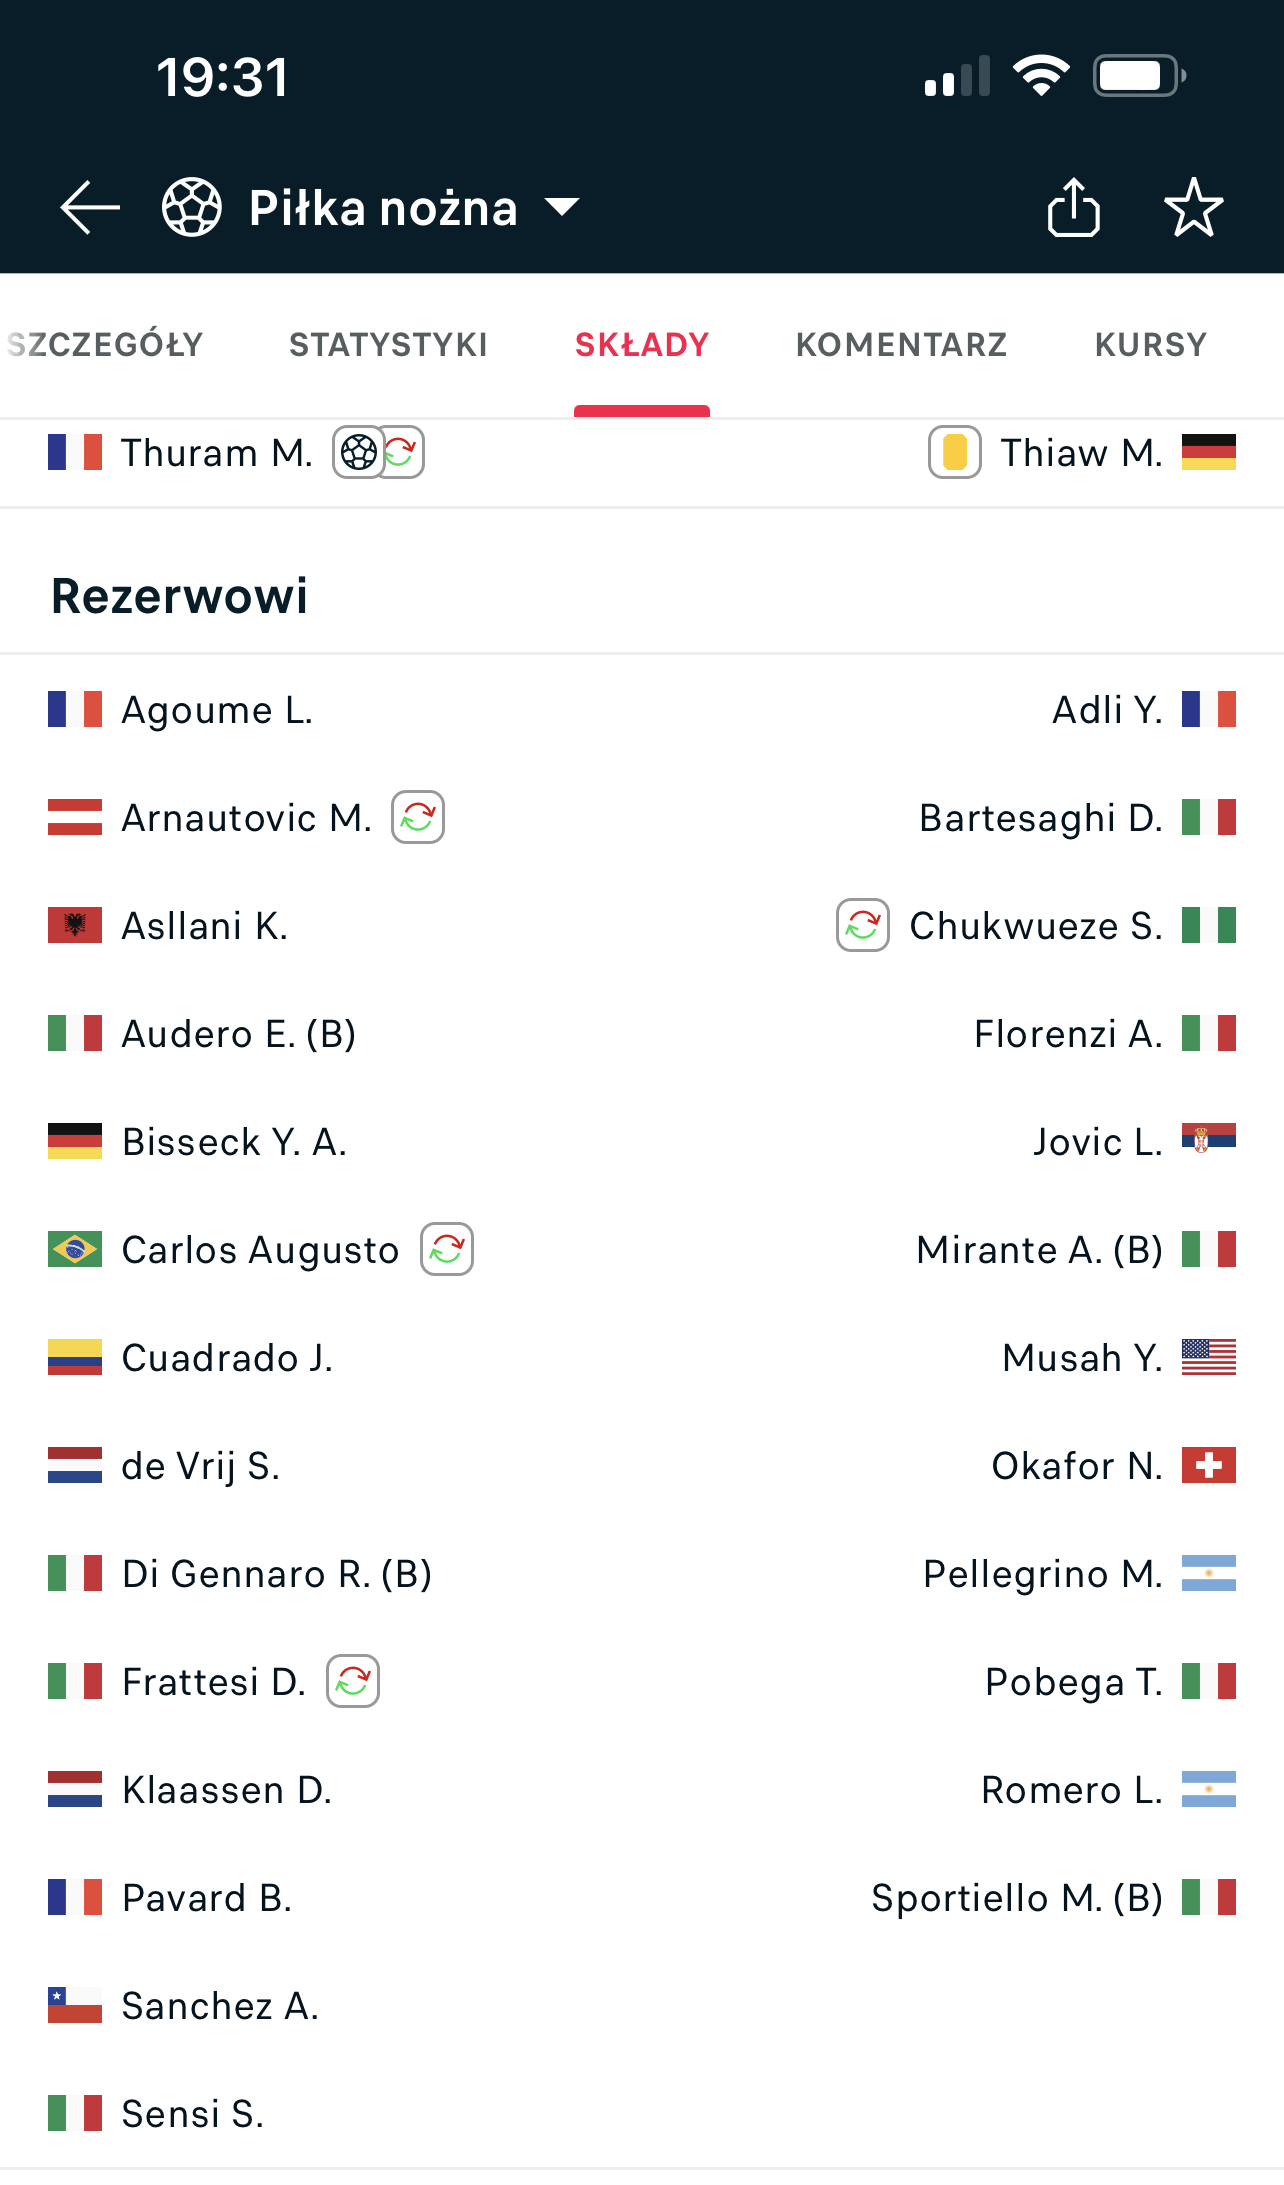Open player Okafor N.
This screenshot has height=2185, width=1284.
pos(1076,1466)
